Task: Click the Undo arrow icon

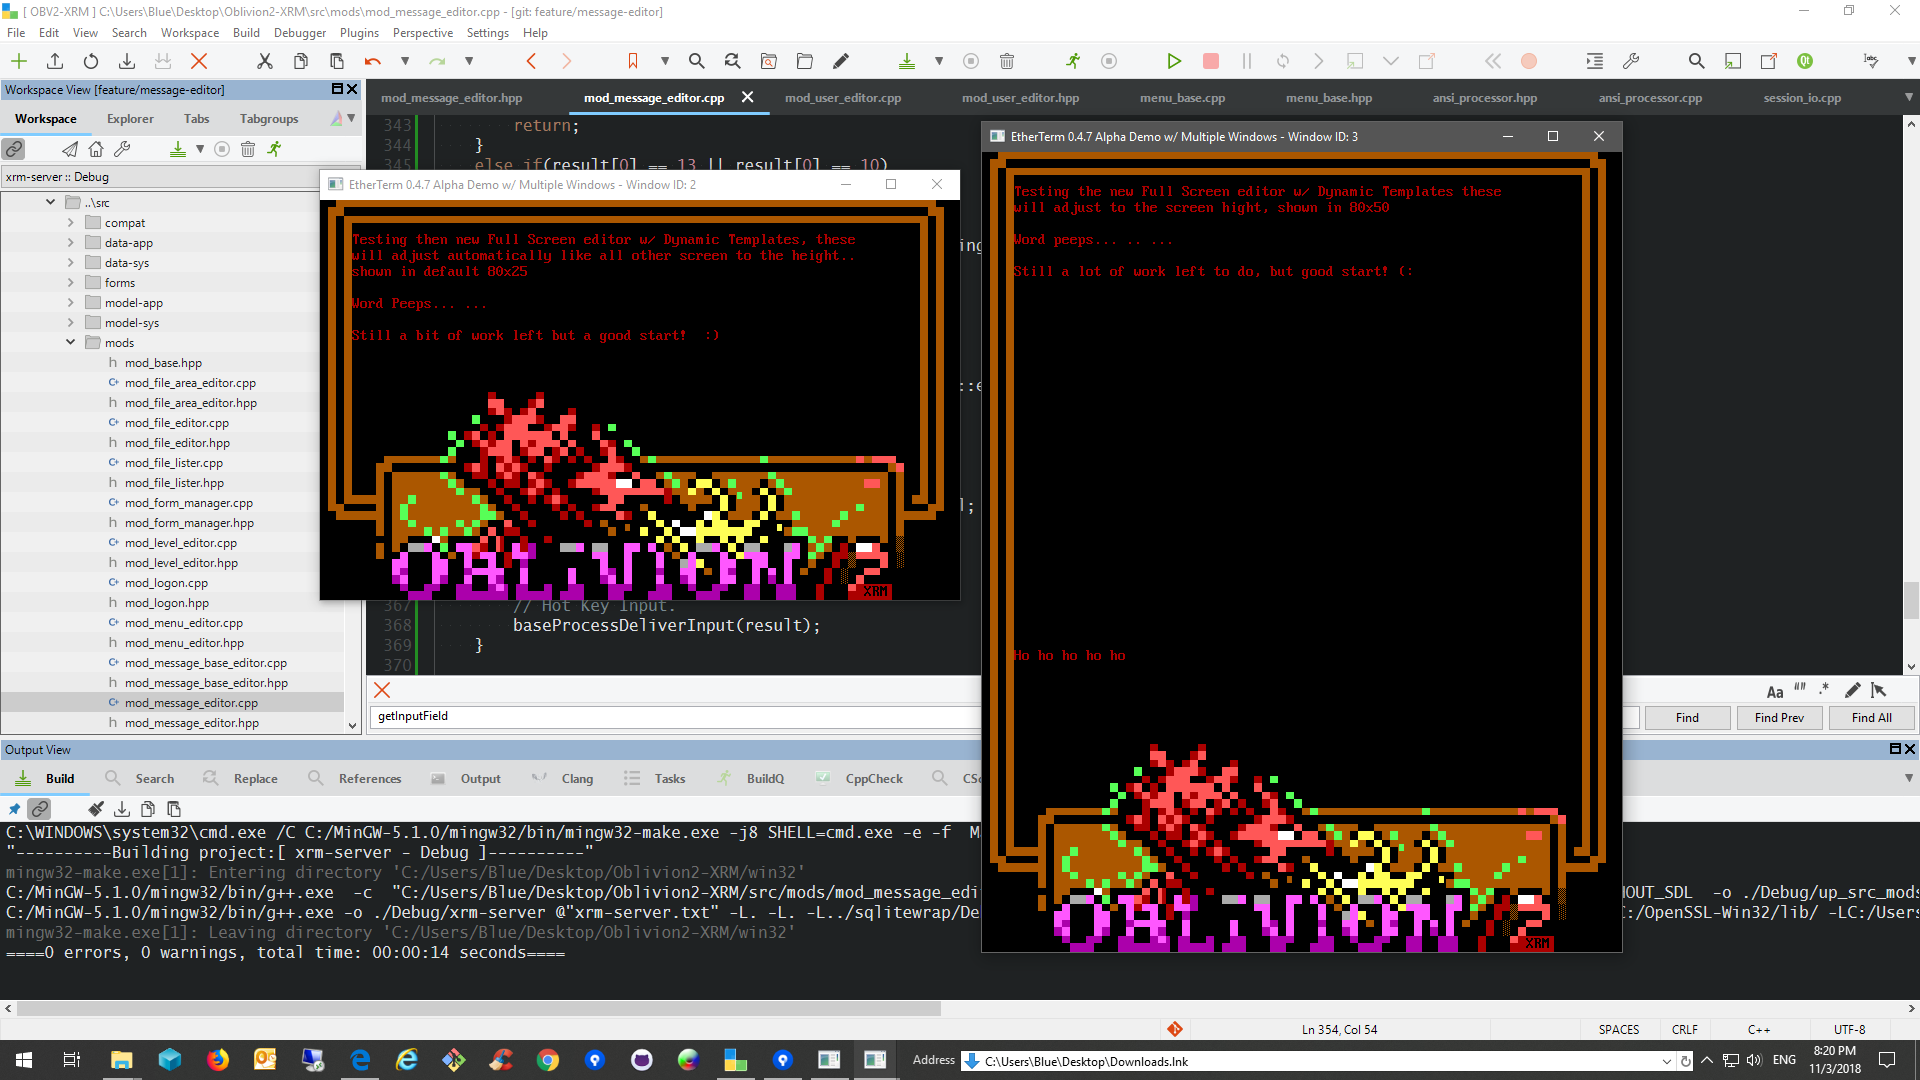Action: click(373, 61)
